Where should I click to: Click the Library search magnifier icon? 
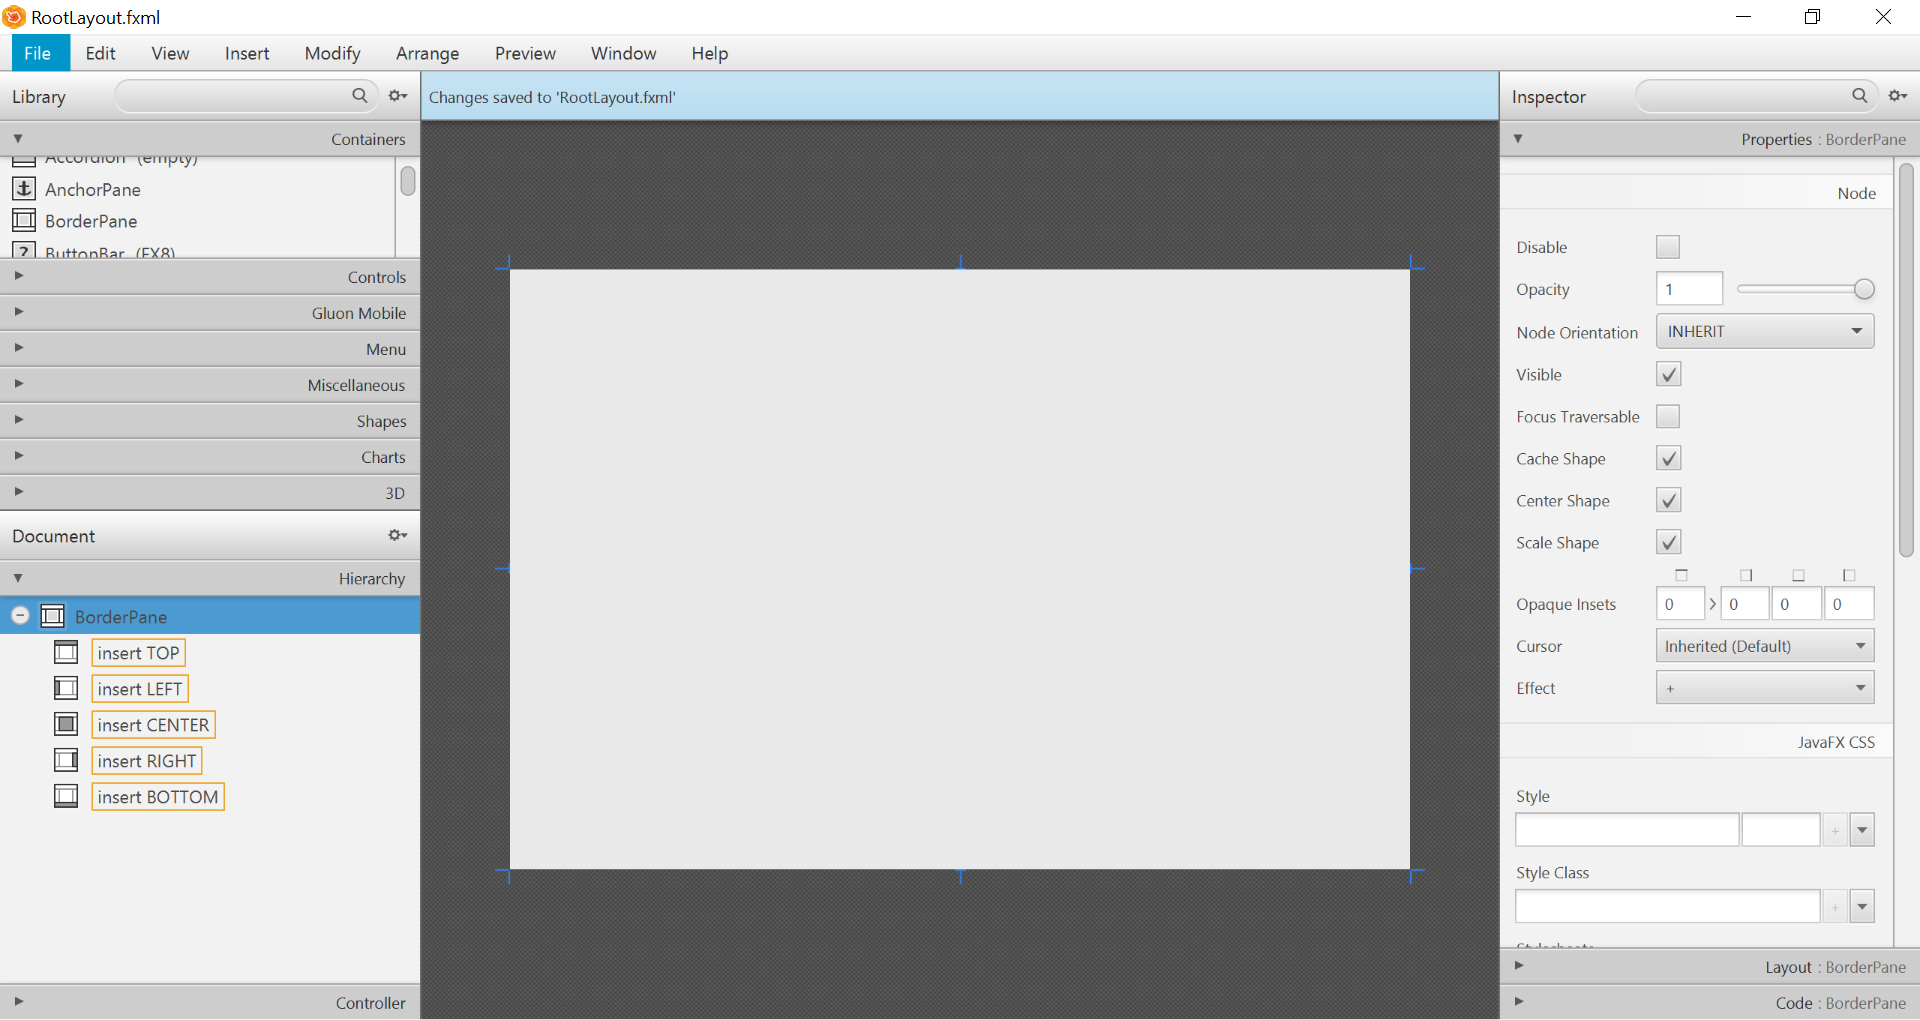point(359,96)
